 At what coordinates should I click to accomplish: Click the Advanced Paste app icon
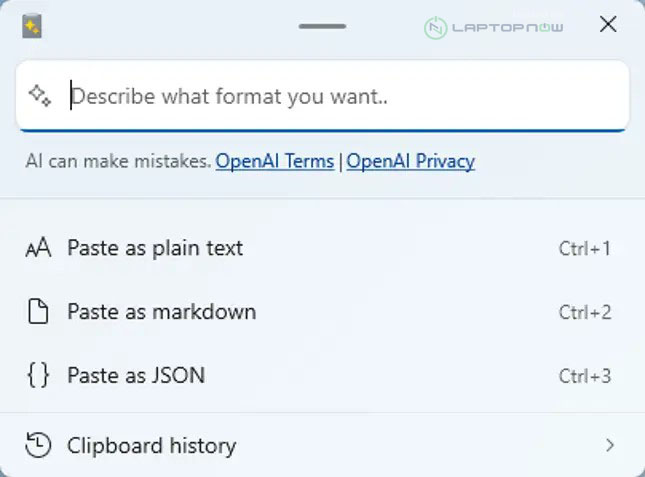32,26
